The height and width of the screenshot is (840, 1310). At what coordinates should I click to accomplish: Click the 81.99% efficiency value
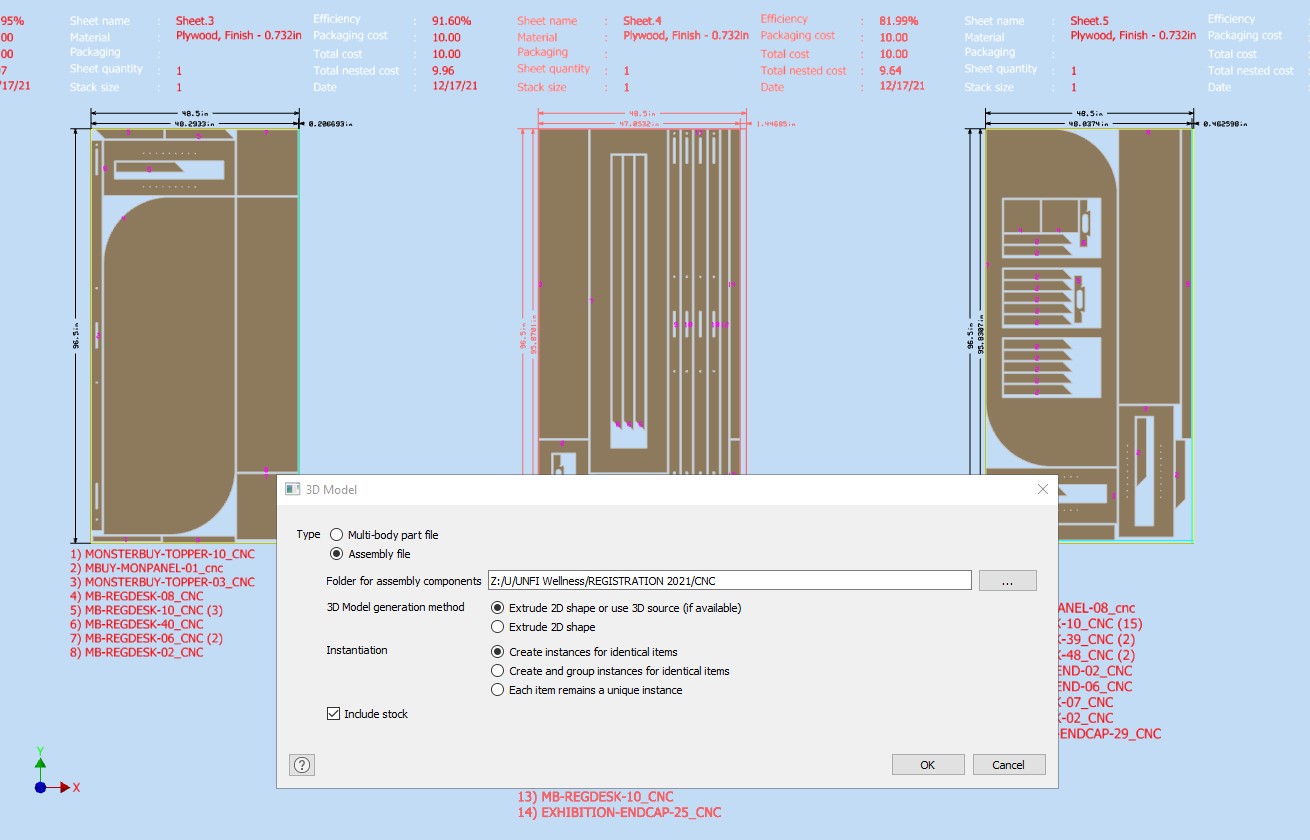point(899,20)
